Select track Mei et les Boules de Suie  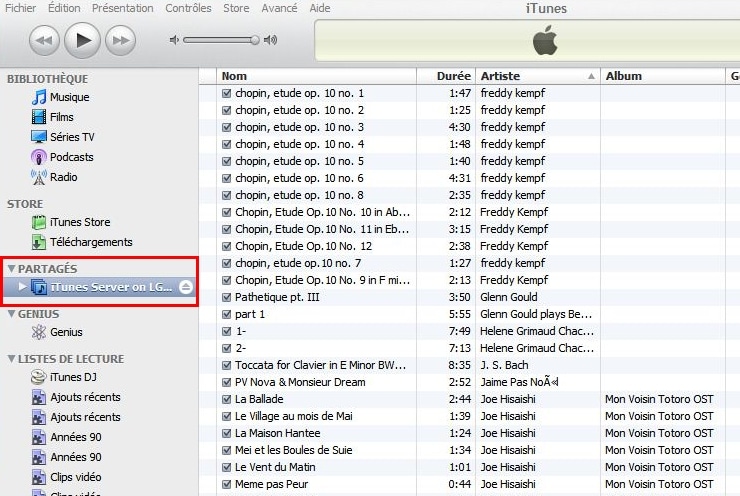click(x=294, y=450)
